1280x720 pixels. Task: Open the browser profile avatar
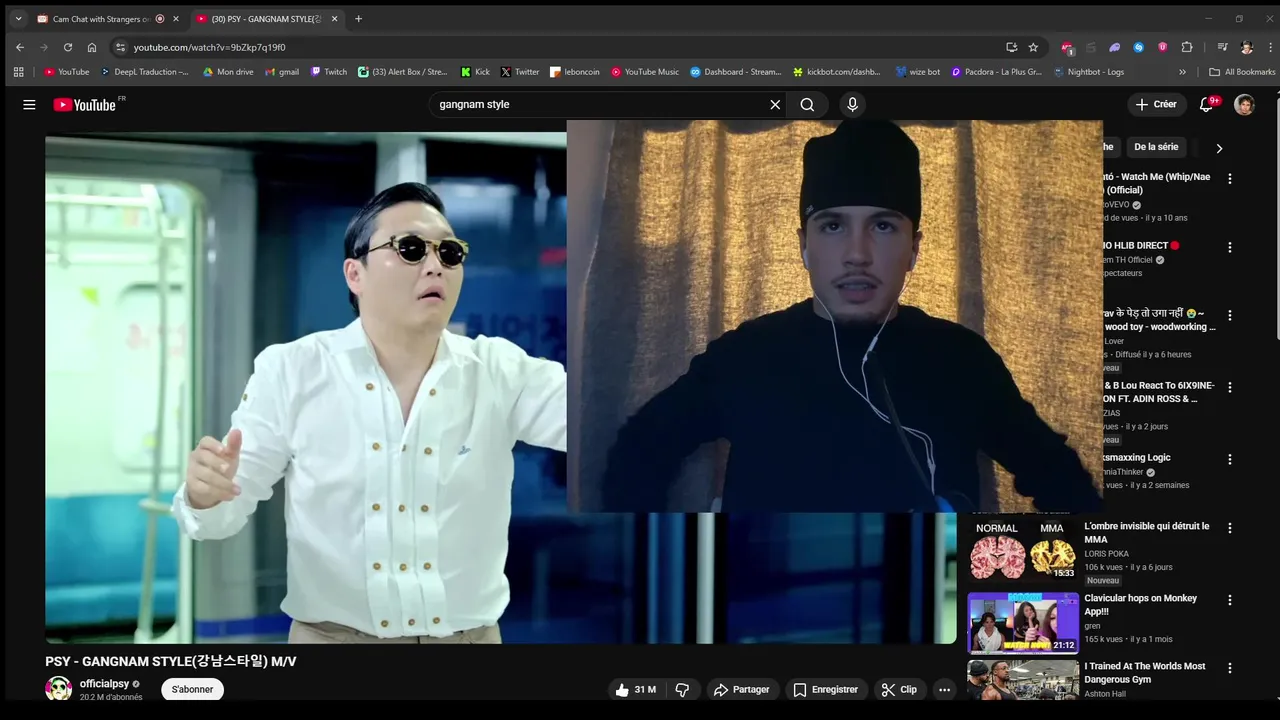coord(1246,47)
